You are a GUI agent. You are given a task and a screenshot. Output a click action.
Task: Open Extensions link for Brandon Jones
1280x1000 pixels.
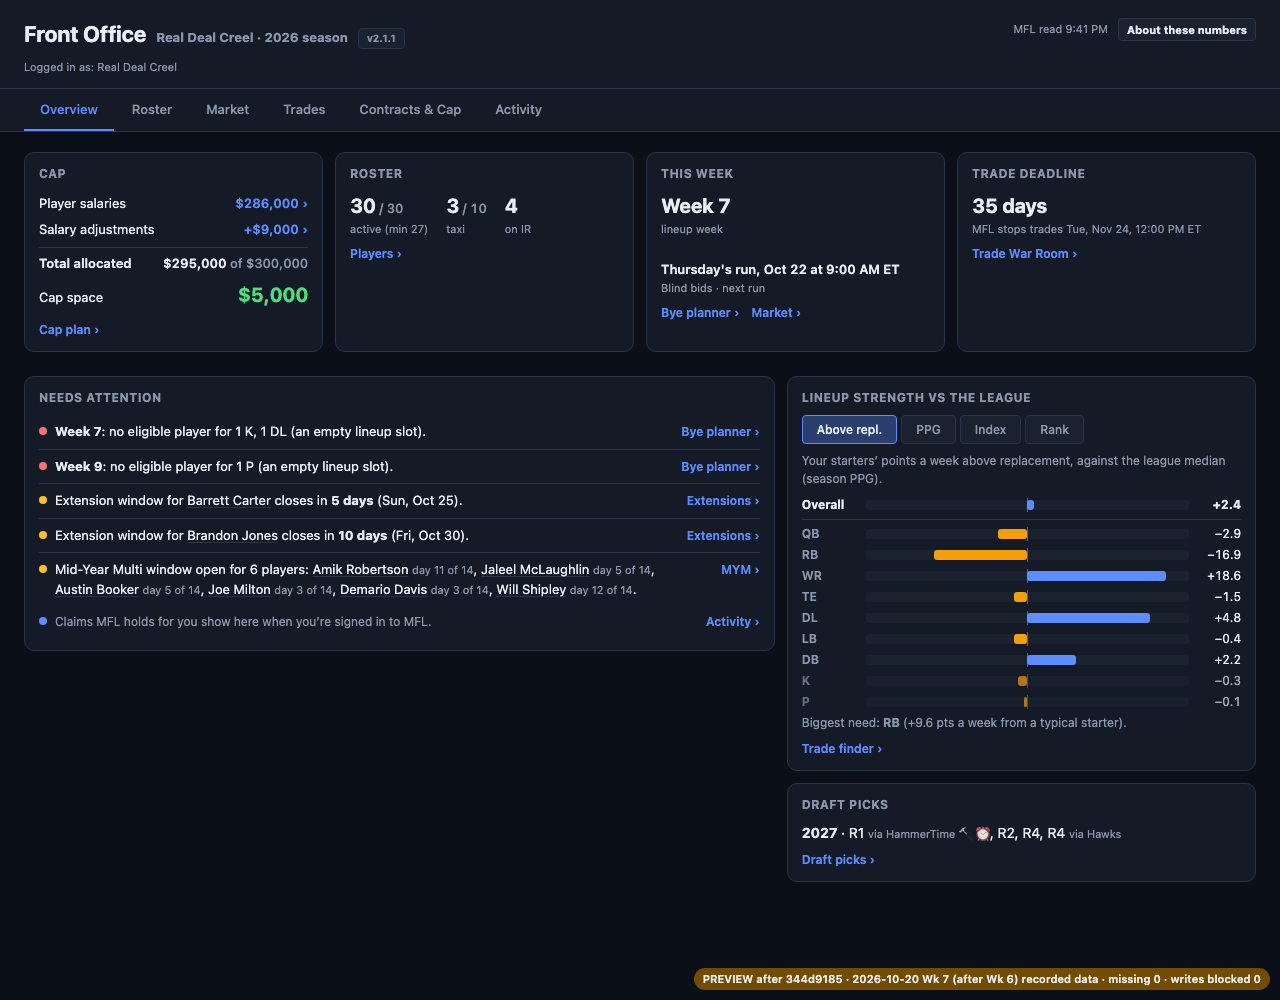click(723, 536)
